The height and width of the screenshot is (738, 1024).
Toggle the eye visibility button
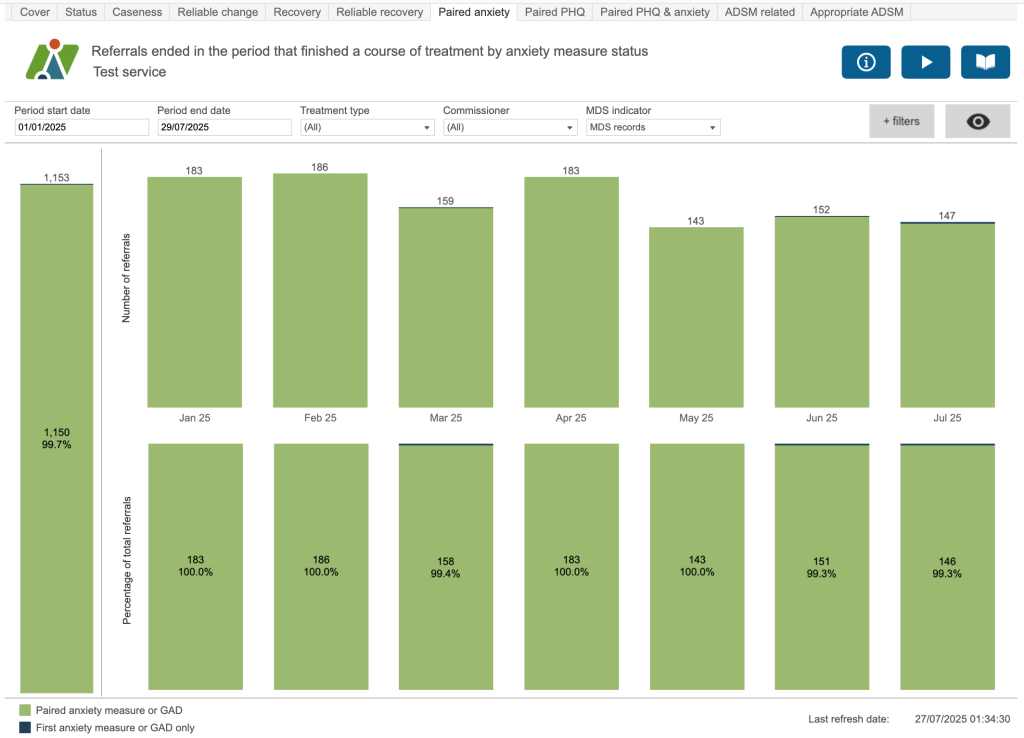[978, 121]
